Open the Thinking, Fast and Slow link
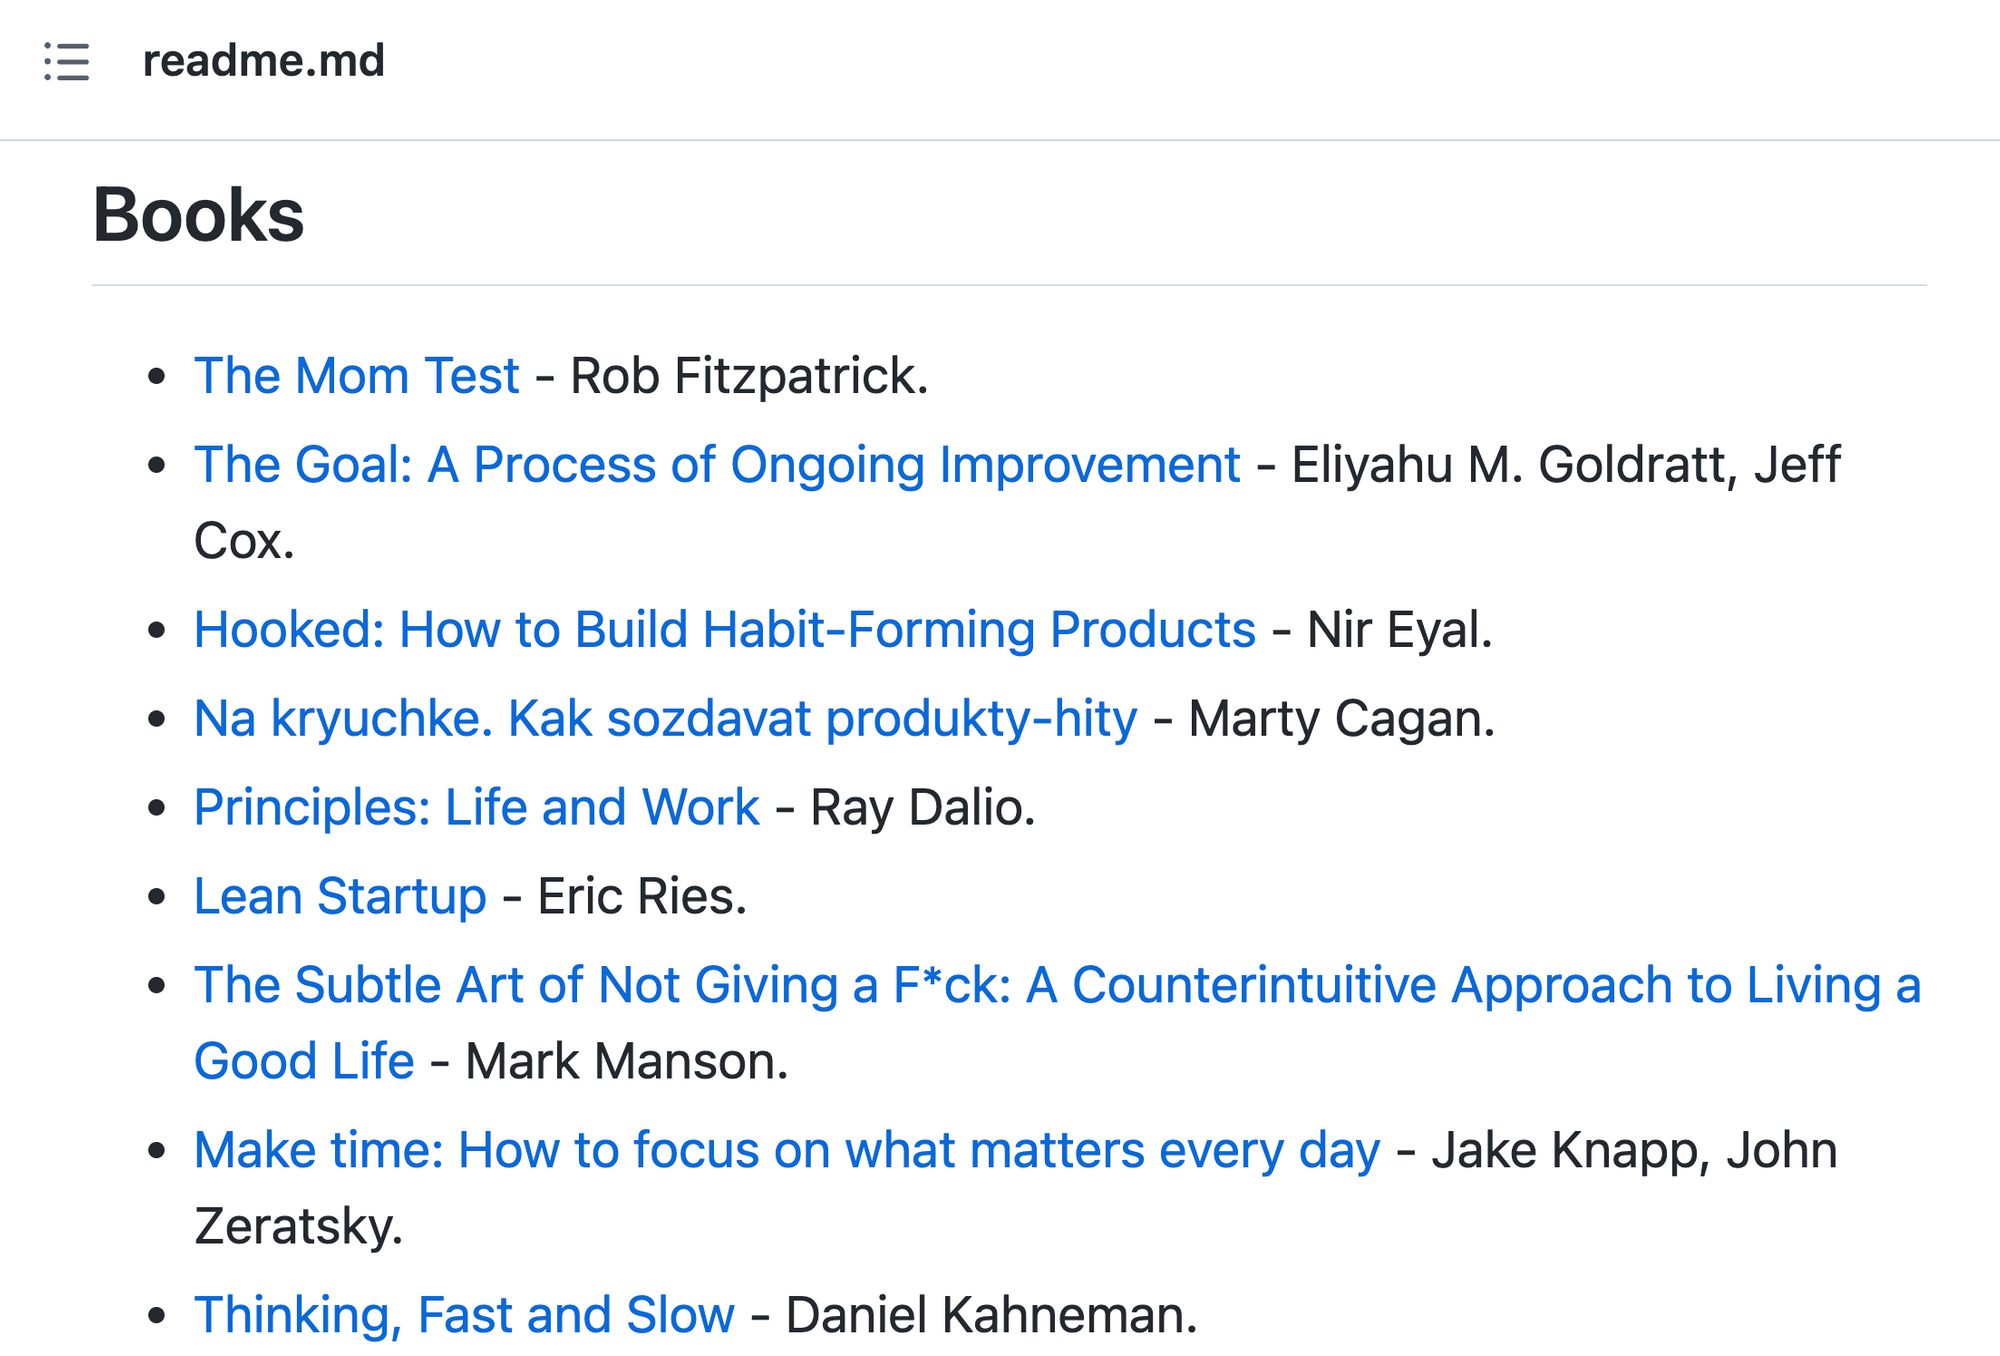2000x1356 pixels. (x=464, y=1315)
